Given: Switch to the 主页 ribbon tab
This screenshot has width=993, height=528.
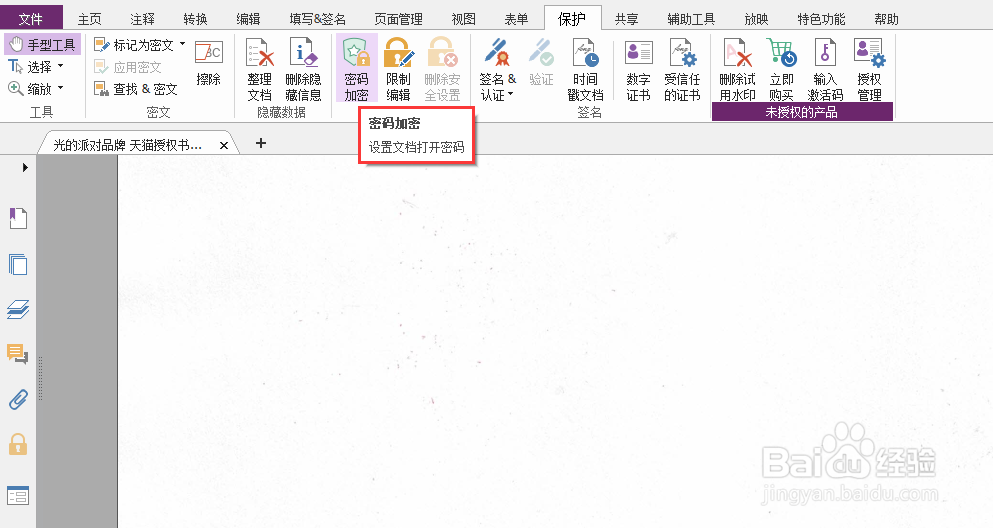Looking at the screenshot, I should 89,19.
